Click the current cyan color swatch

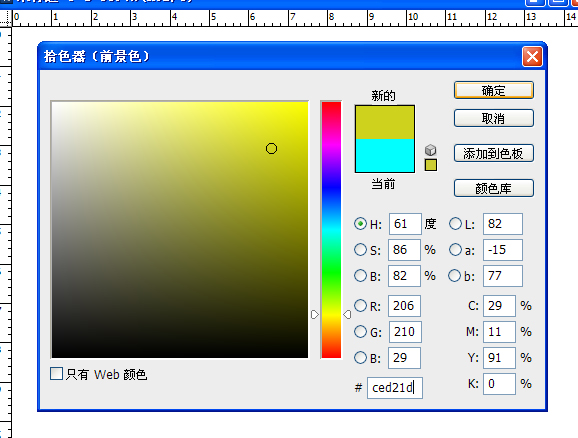[385, 156]
